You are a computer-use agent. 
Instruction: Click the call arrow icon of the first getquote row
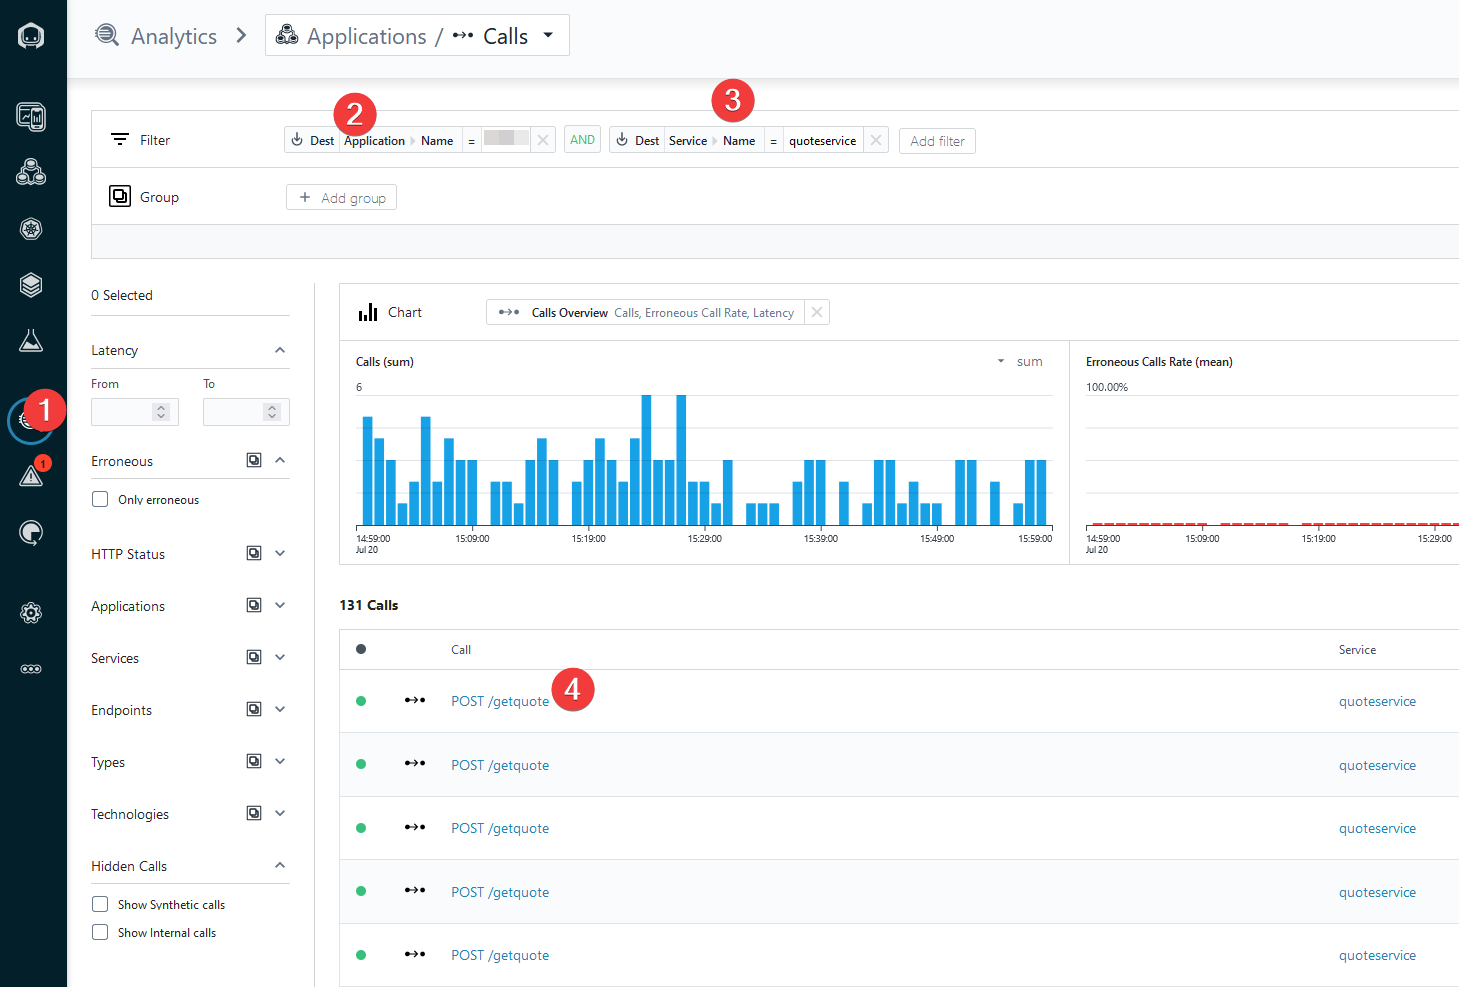tap(415, 700)
